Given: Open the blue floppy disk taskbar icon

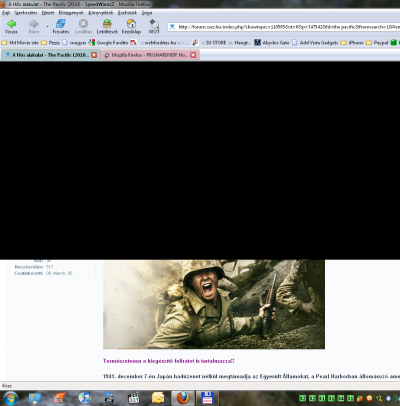Looking at the screenshot, I should [x=207, y=398].
